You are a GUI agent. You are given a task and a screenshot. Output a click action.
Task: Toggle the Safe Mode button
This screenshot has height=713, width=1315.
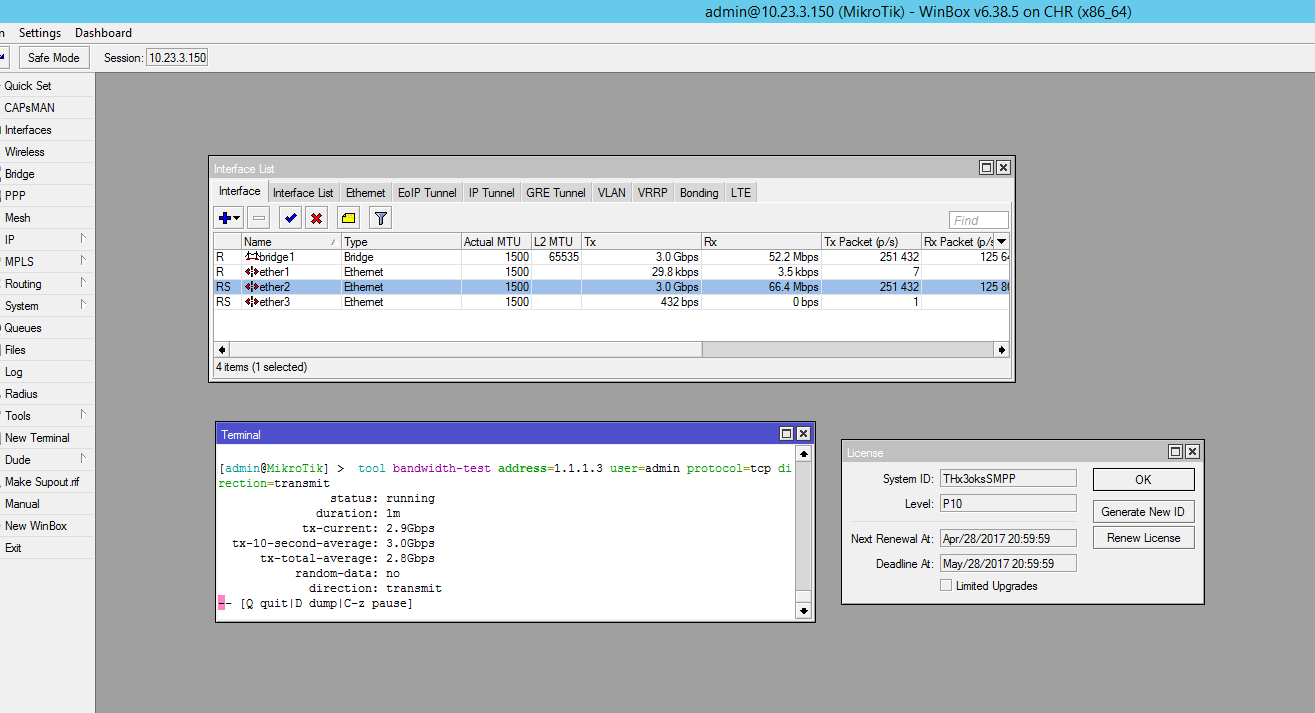tap(54, 58)
